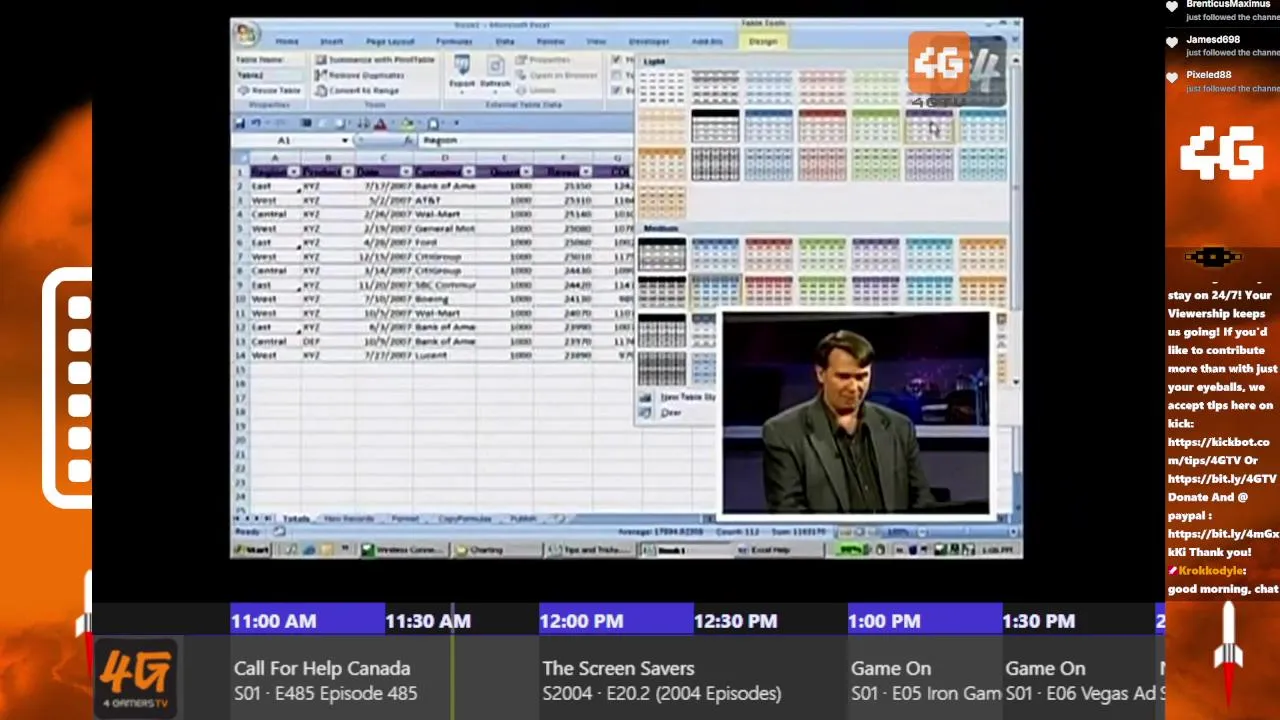Select Game On Iron Gam guide entry

coord(923,680)
